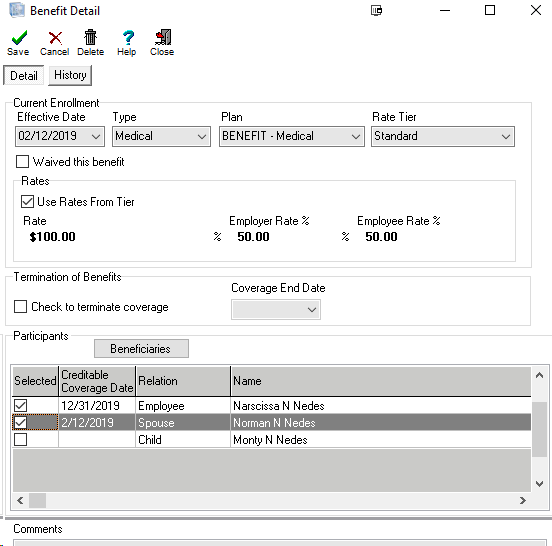Select Monty N Nedes checkbox
The width and height of the screenshot is (552, 546).
point(20,439)
